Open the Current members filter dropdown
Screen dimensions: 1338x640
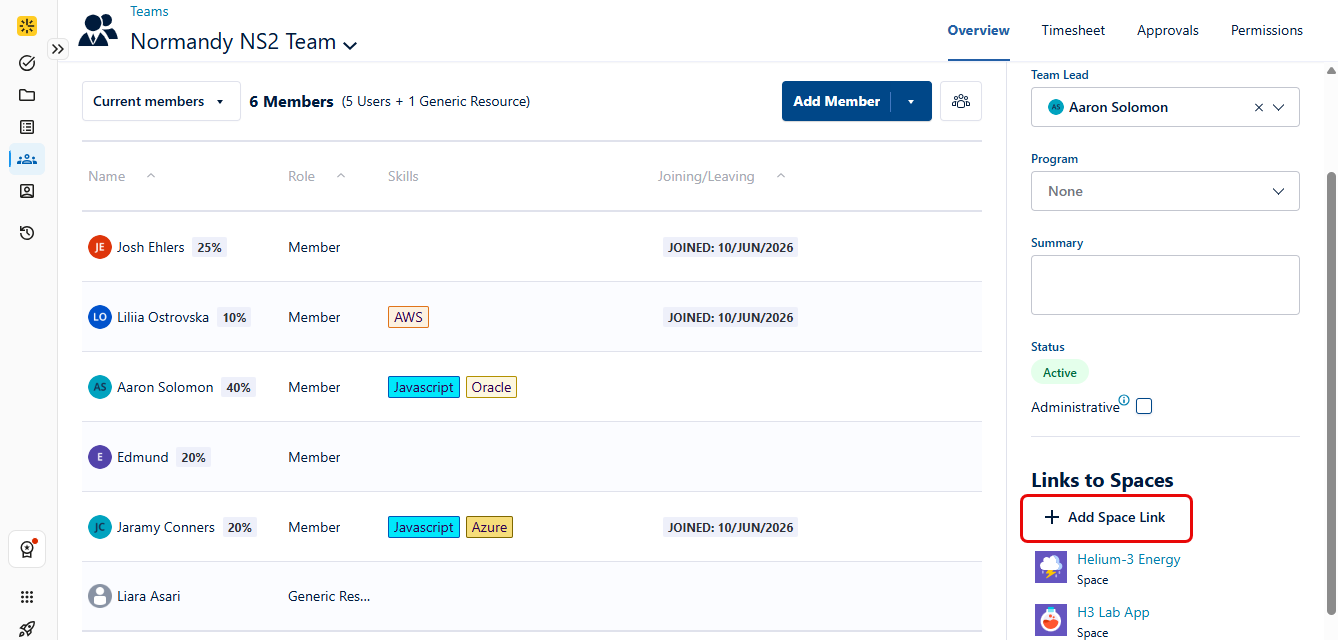pos(161,101)
